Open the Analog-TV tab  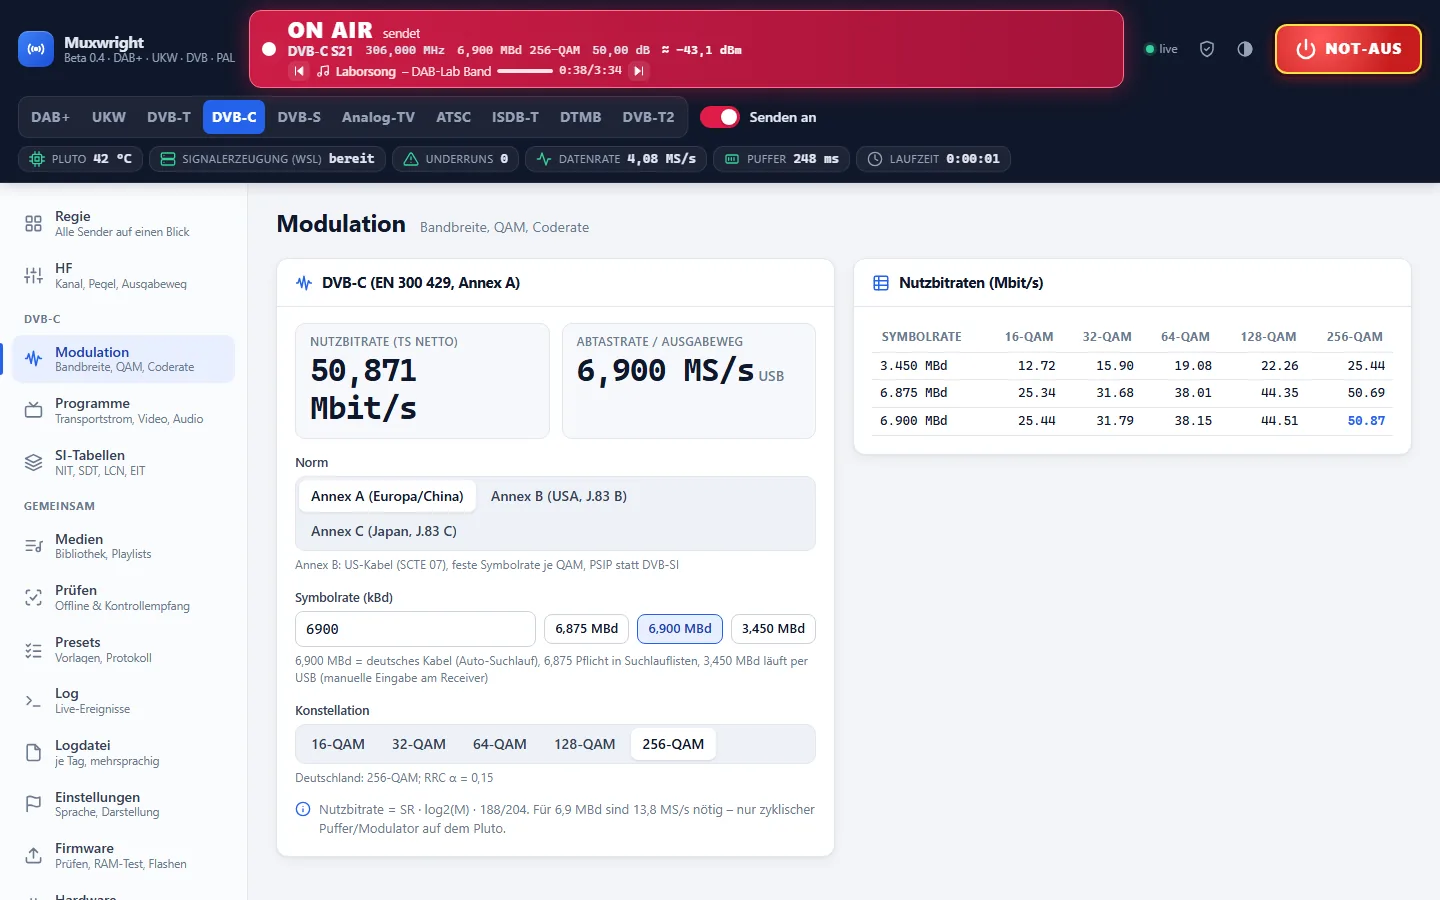[x=378, y=117]
